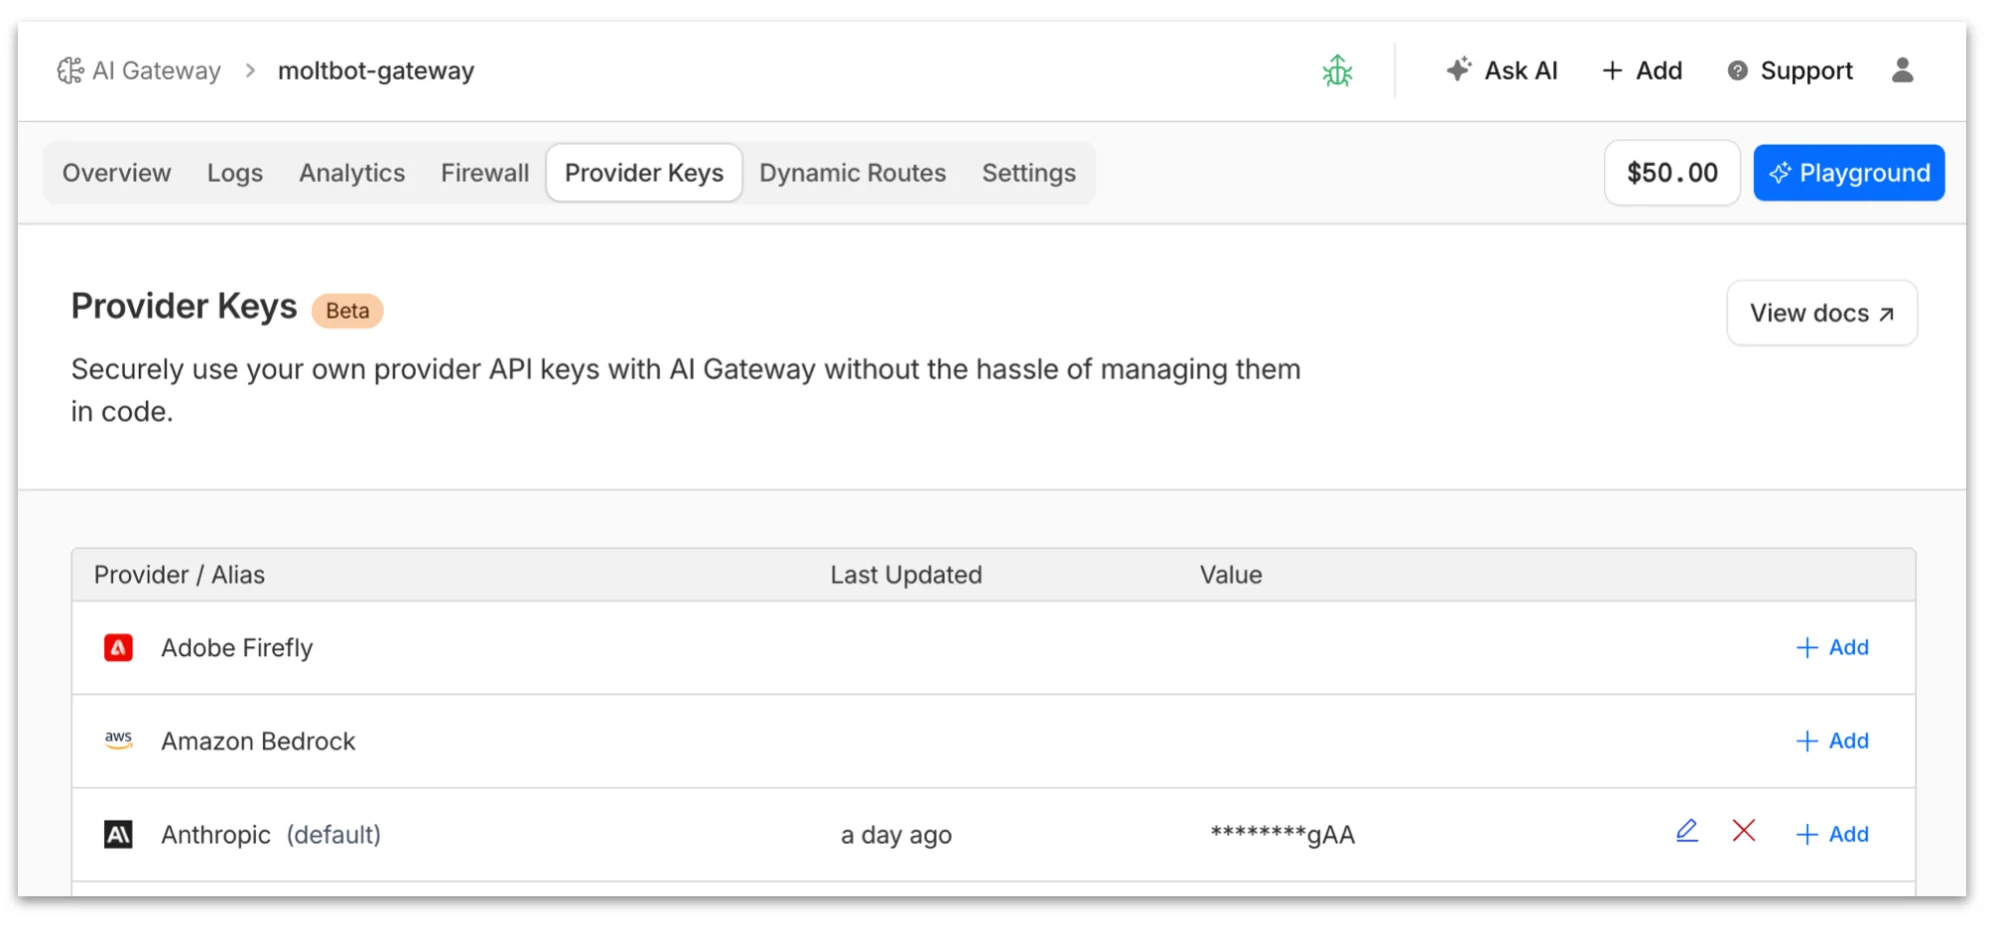The image size is (1999, 930).
Task: Open the Dynamic Routes tab
Action: [852, 172]
